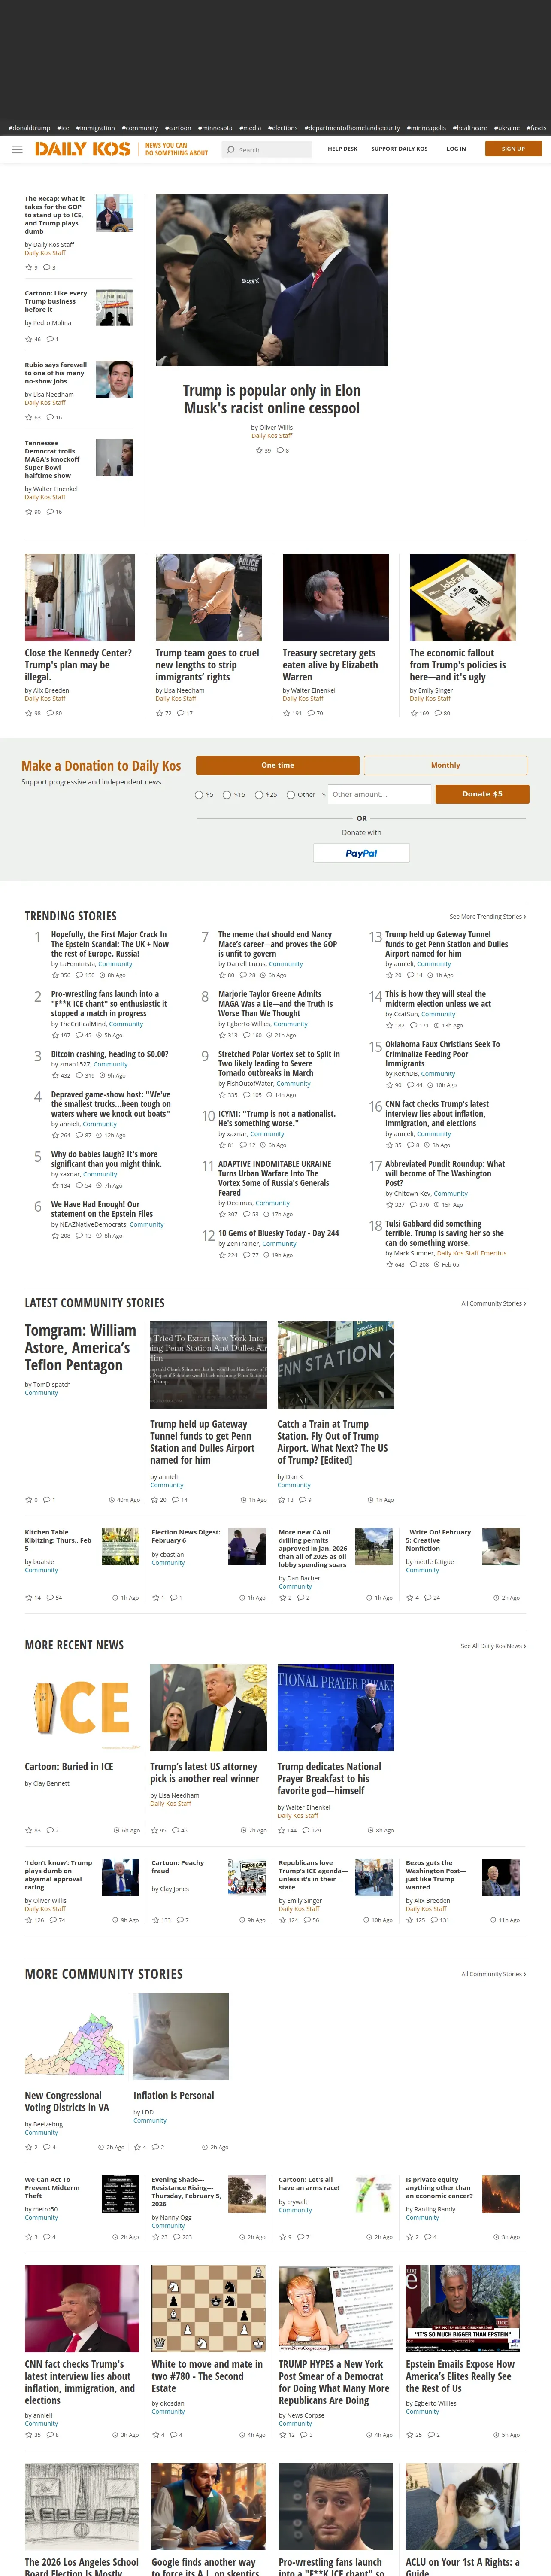Select the #minnesota tag

click(x=215, y=128)
